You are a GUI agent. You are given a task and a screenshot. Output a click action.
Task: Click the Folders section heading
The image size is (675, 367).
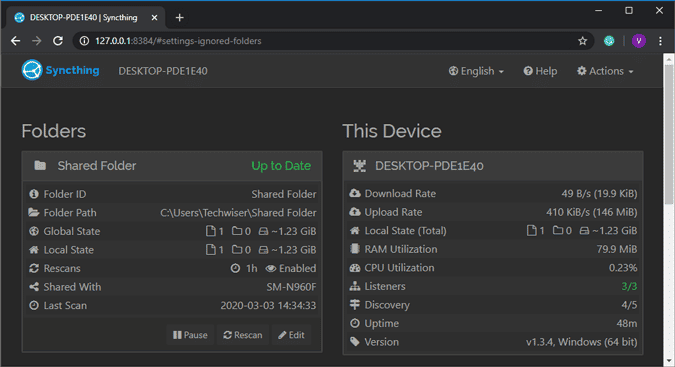(x=54, y=131)
